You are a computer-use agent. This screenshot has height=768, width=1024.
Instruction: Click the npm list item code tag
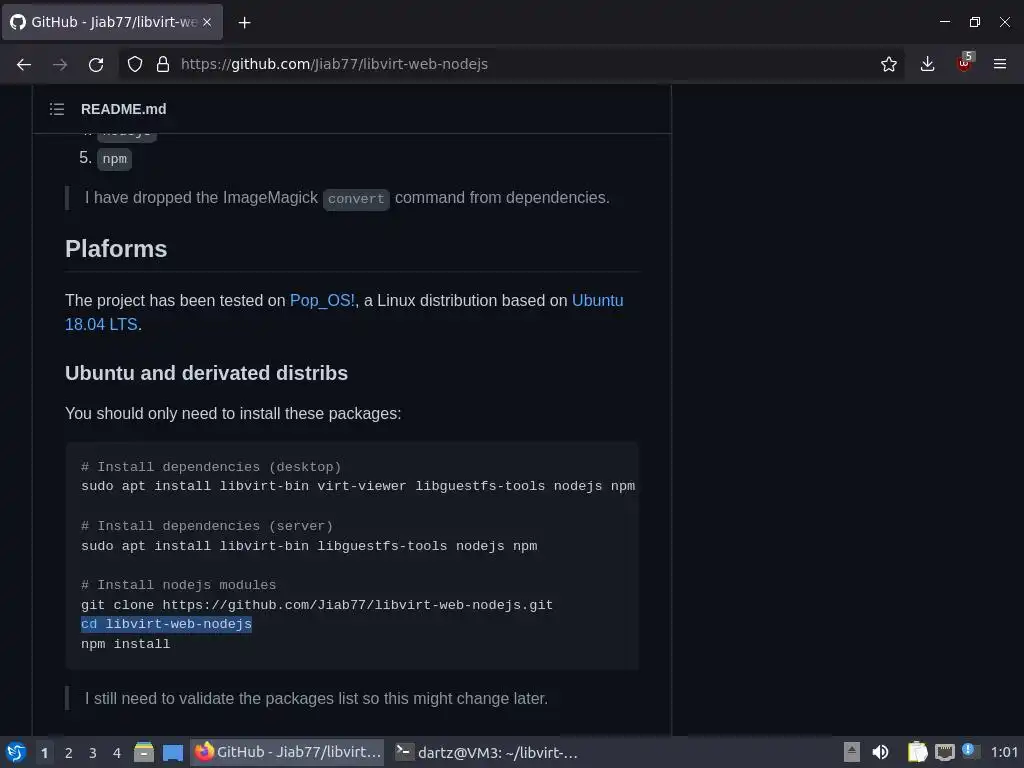coord(114,159)
